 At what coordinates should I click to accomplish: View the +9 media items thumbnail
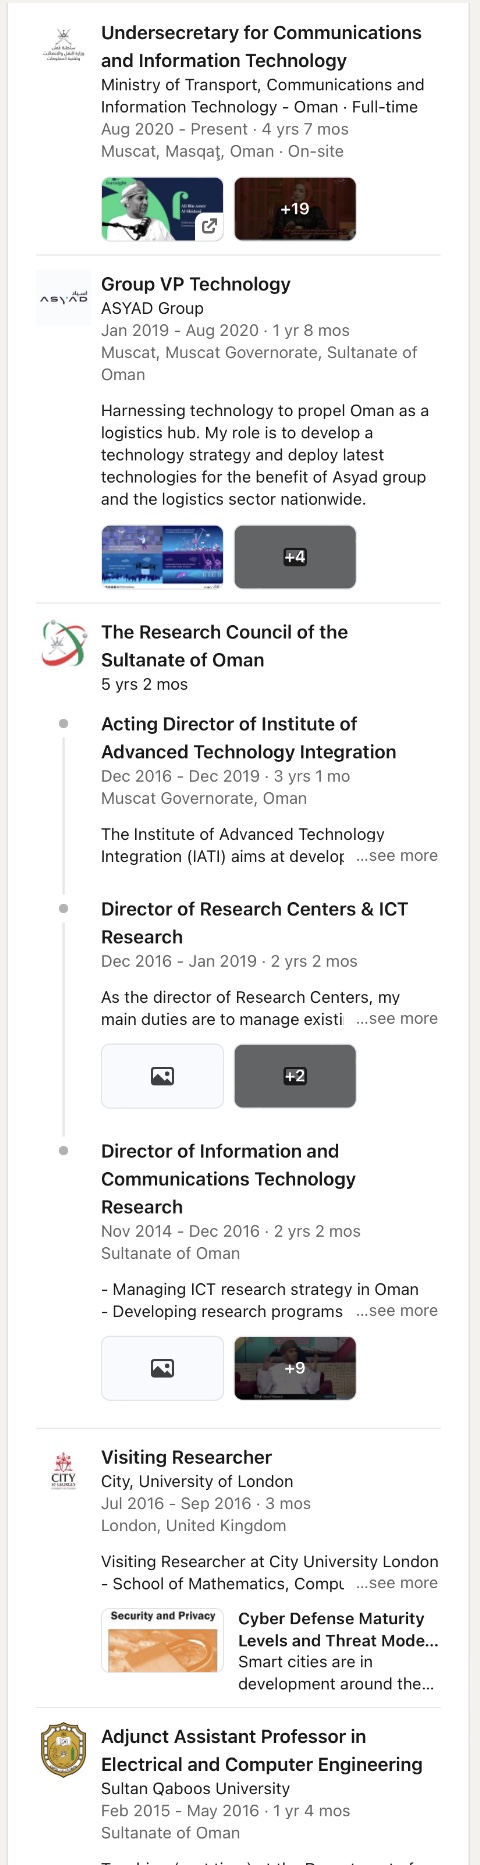pyautogui.click(x=295, y=1368)
